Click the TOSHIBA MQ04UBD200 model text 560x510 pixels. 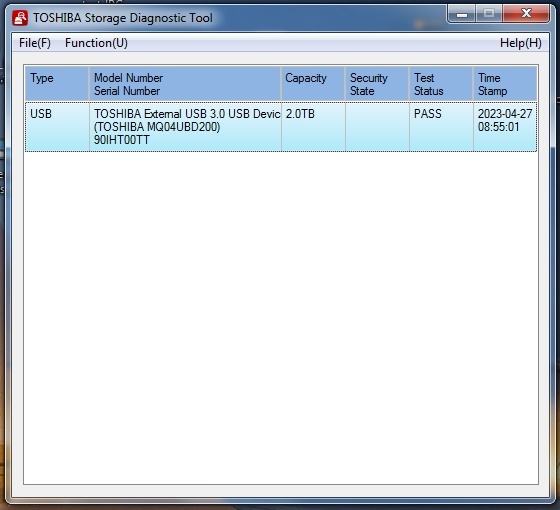click(x=157, y=127)
